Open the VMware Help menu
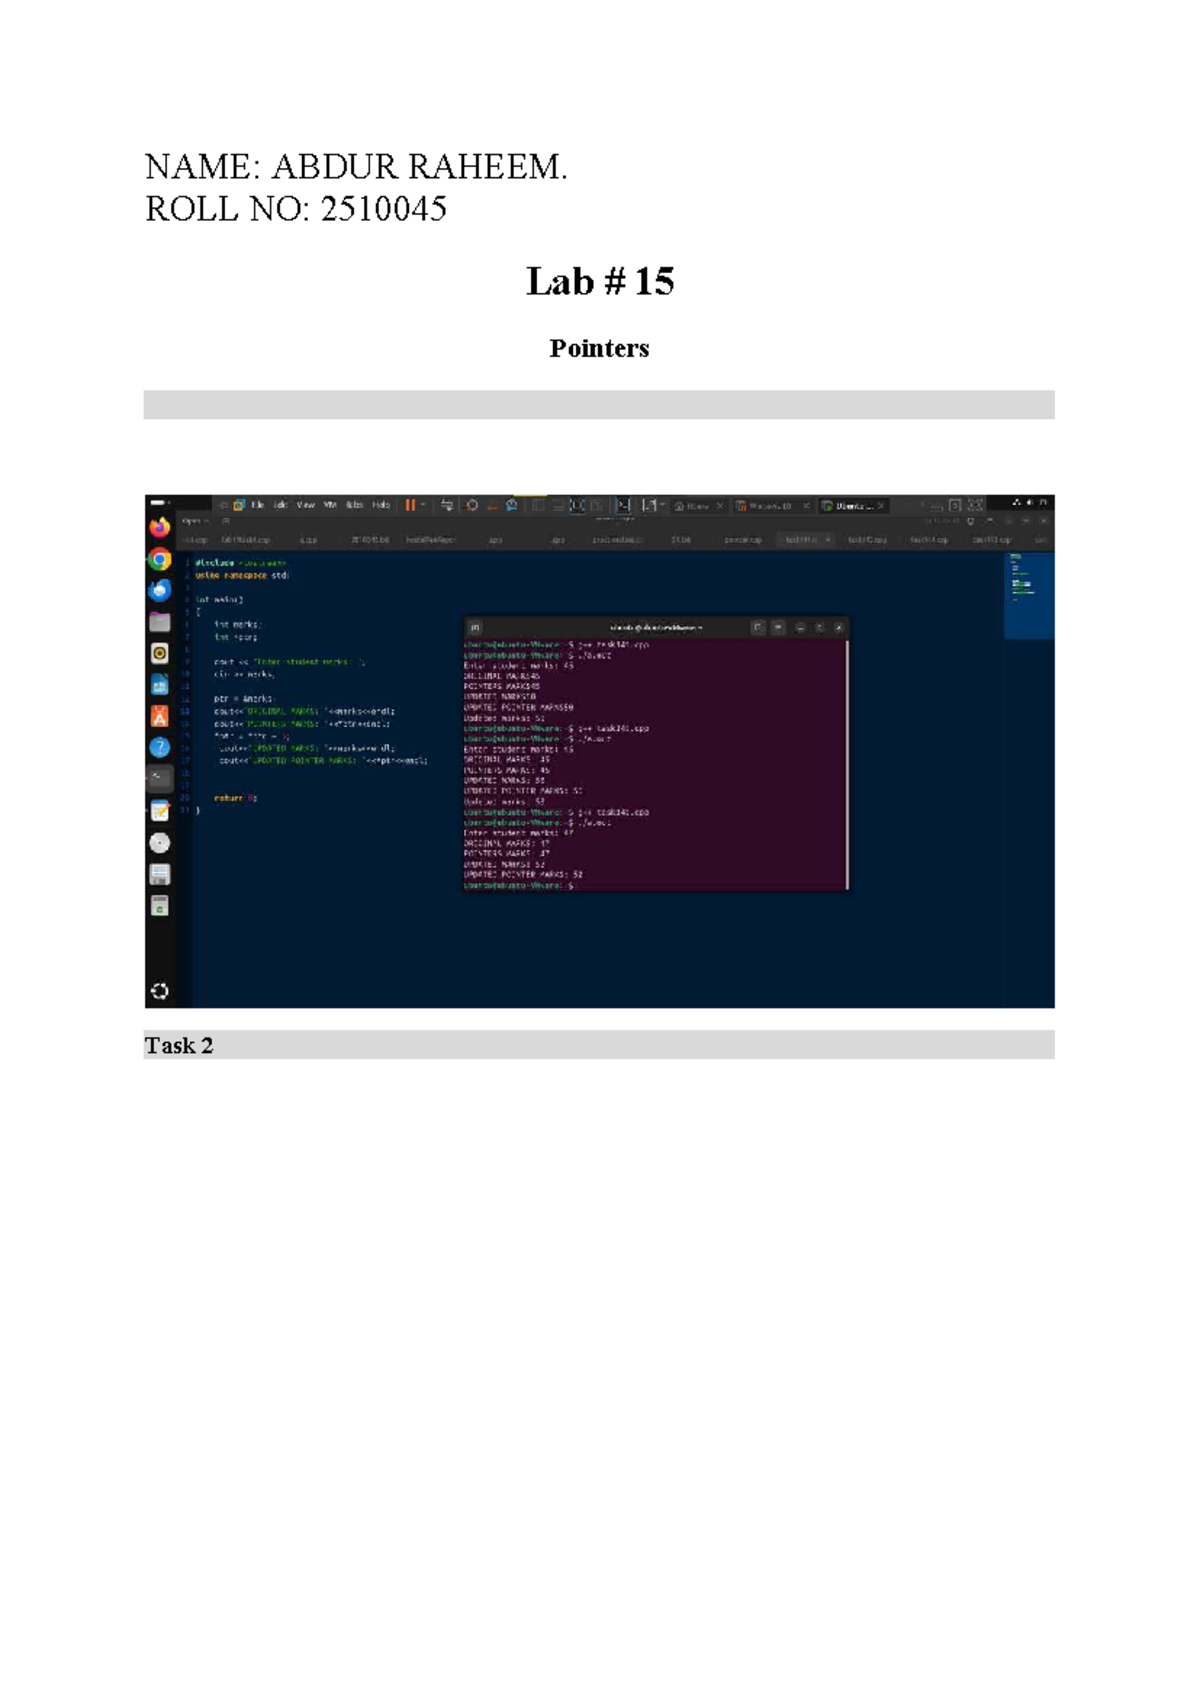 pyautogui.click(x=381, y=506)
